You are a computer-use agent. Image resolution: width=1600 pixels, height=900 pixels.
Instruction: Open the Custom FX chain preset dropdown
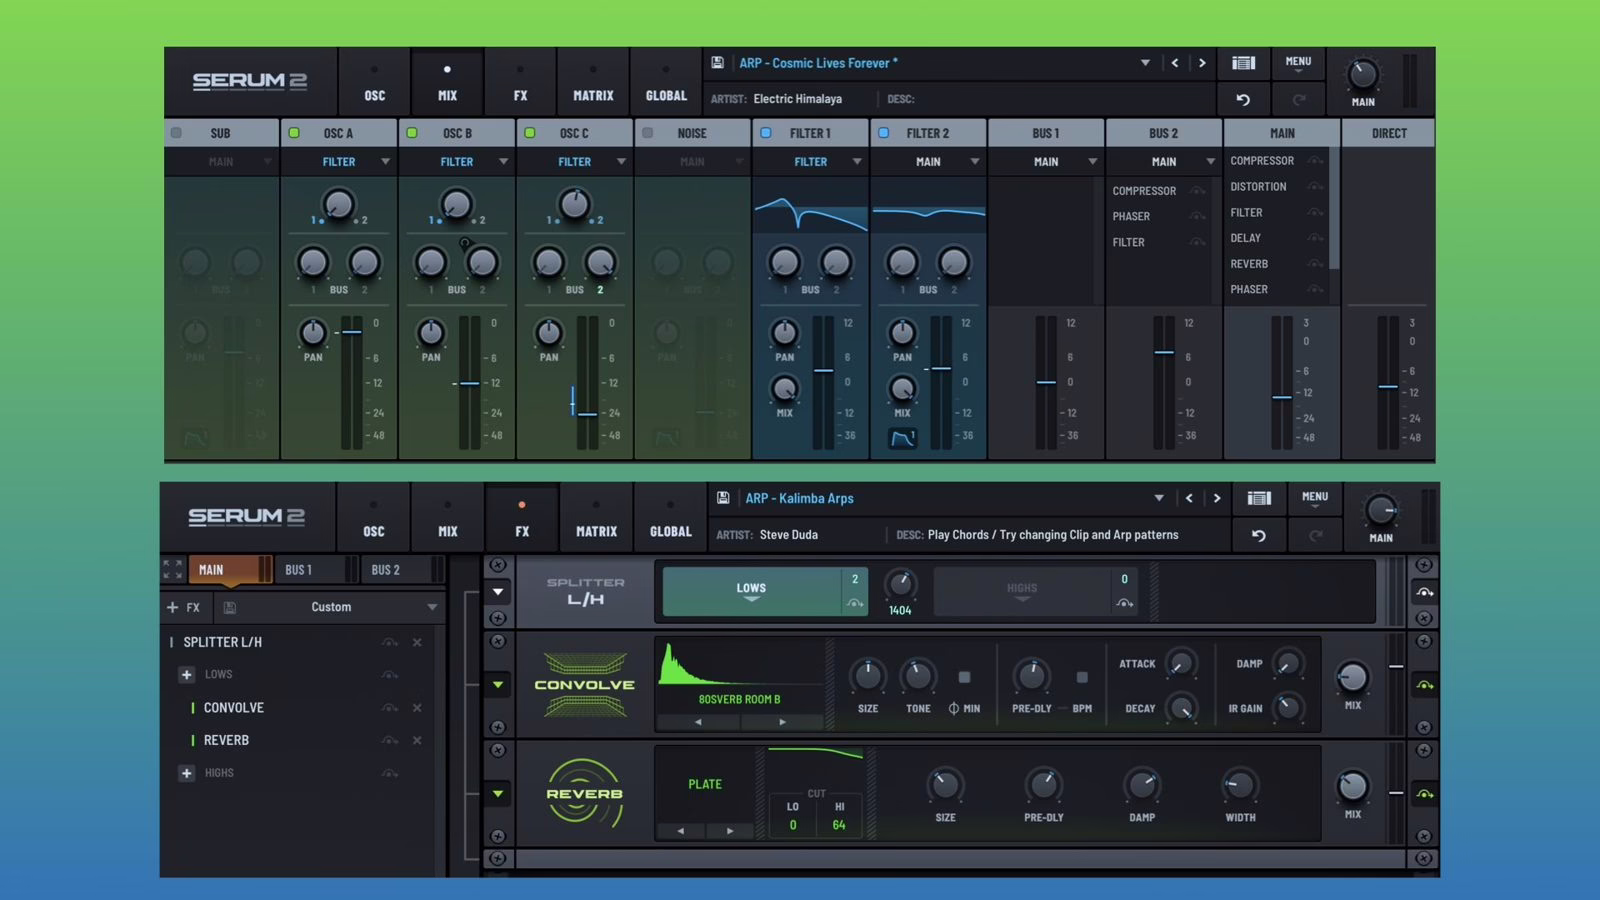pos(432,607)
